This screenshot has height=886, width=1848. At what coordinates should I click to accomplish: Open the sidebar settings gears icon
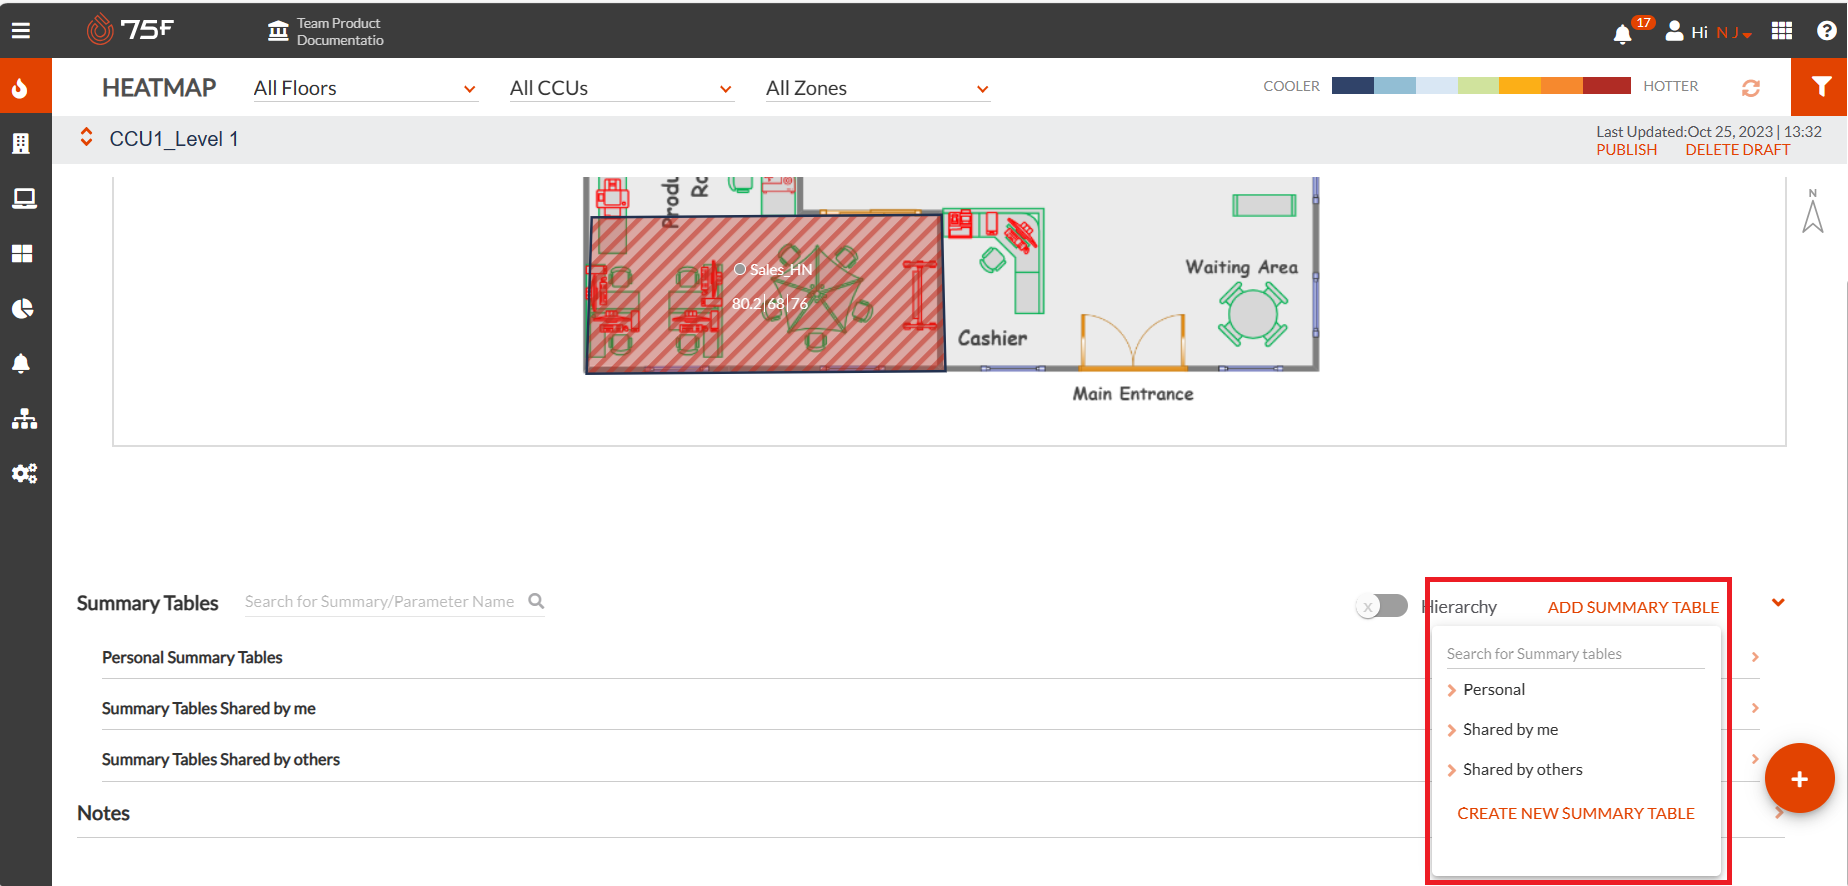(24, 473)
